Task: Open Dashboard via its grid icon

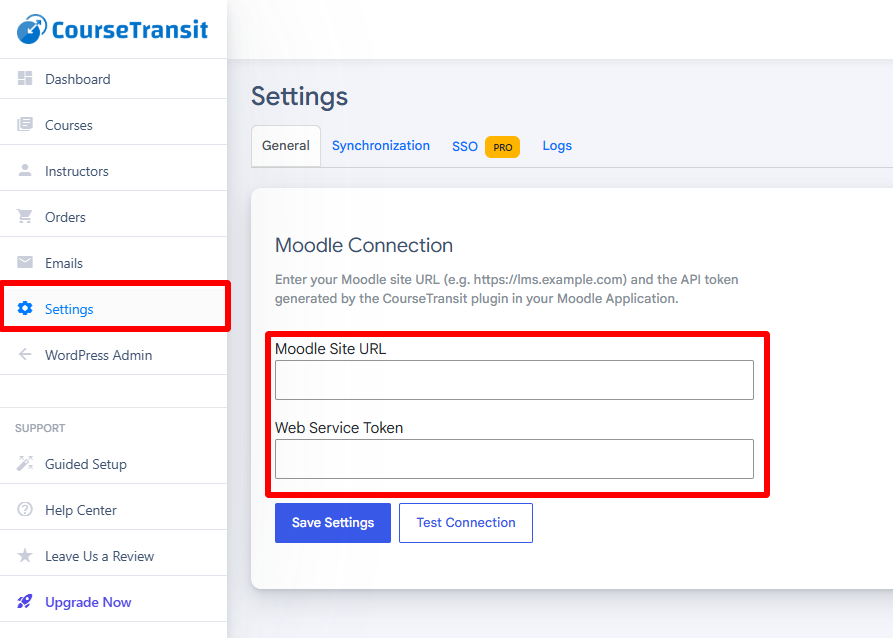Action: 25,79
